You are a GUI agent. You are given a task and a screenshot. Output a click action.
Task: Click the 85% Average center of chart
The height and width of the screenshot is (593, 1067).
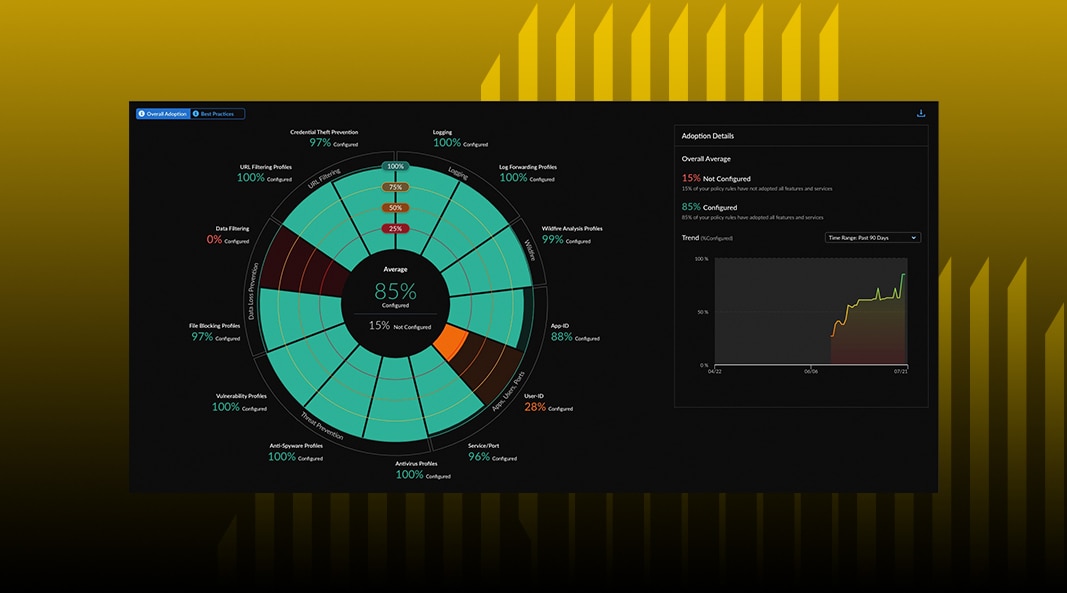tap(396, 291)
